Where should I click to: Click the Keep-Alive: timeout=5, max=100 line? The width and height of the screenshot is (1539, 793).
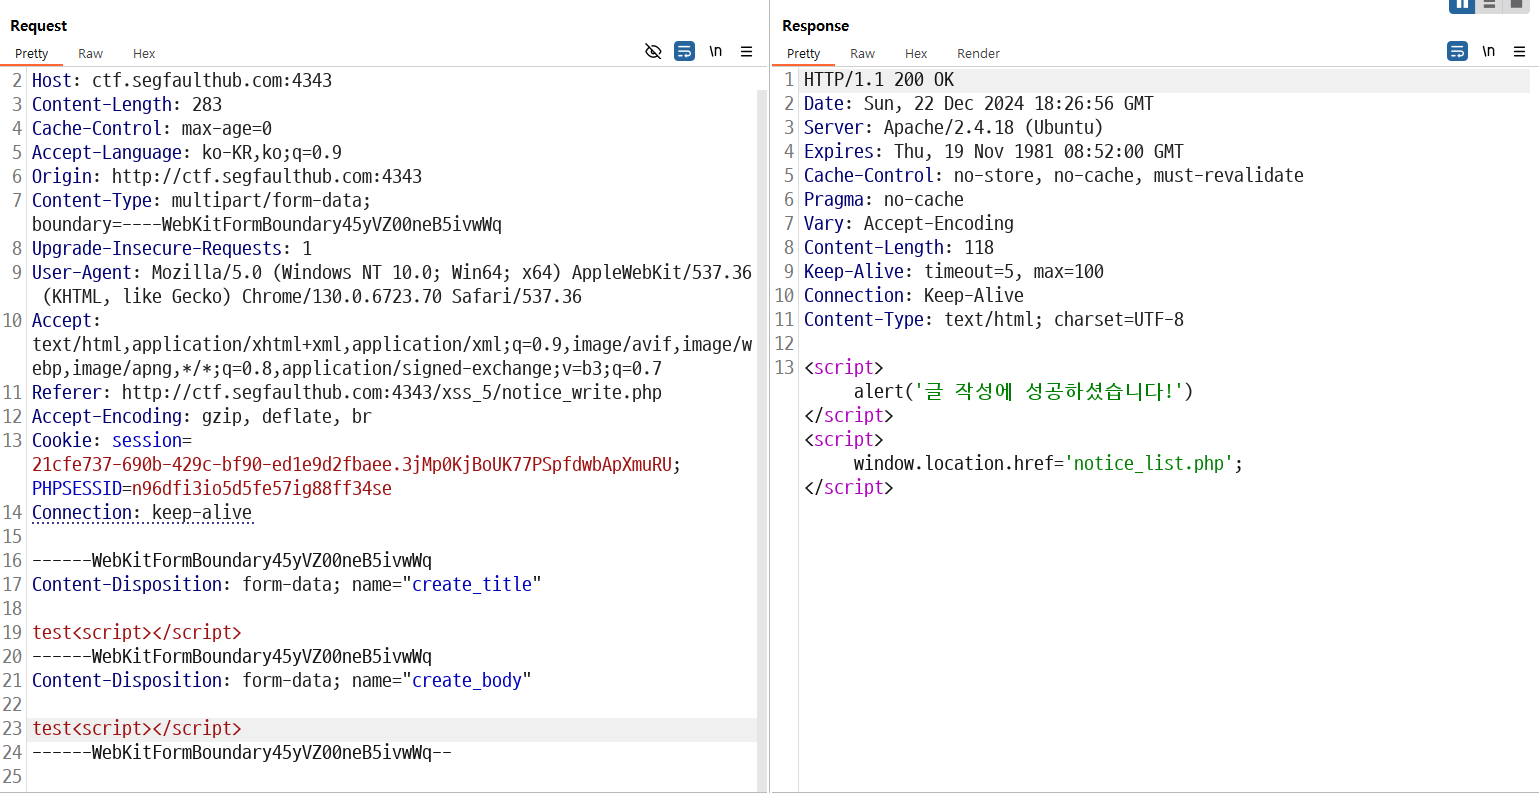(954, 271)
